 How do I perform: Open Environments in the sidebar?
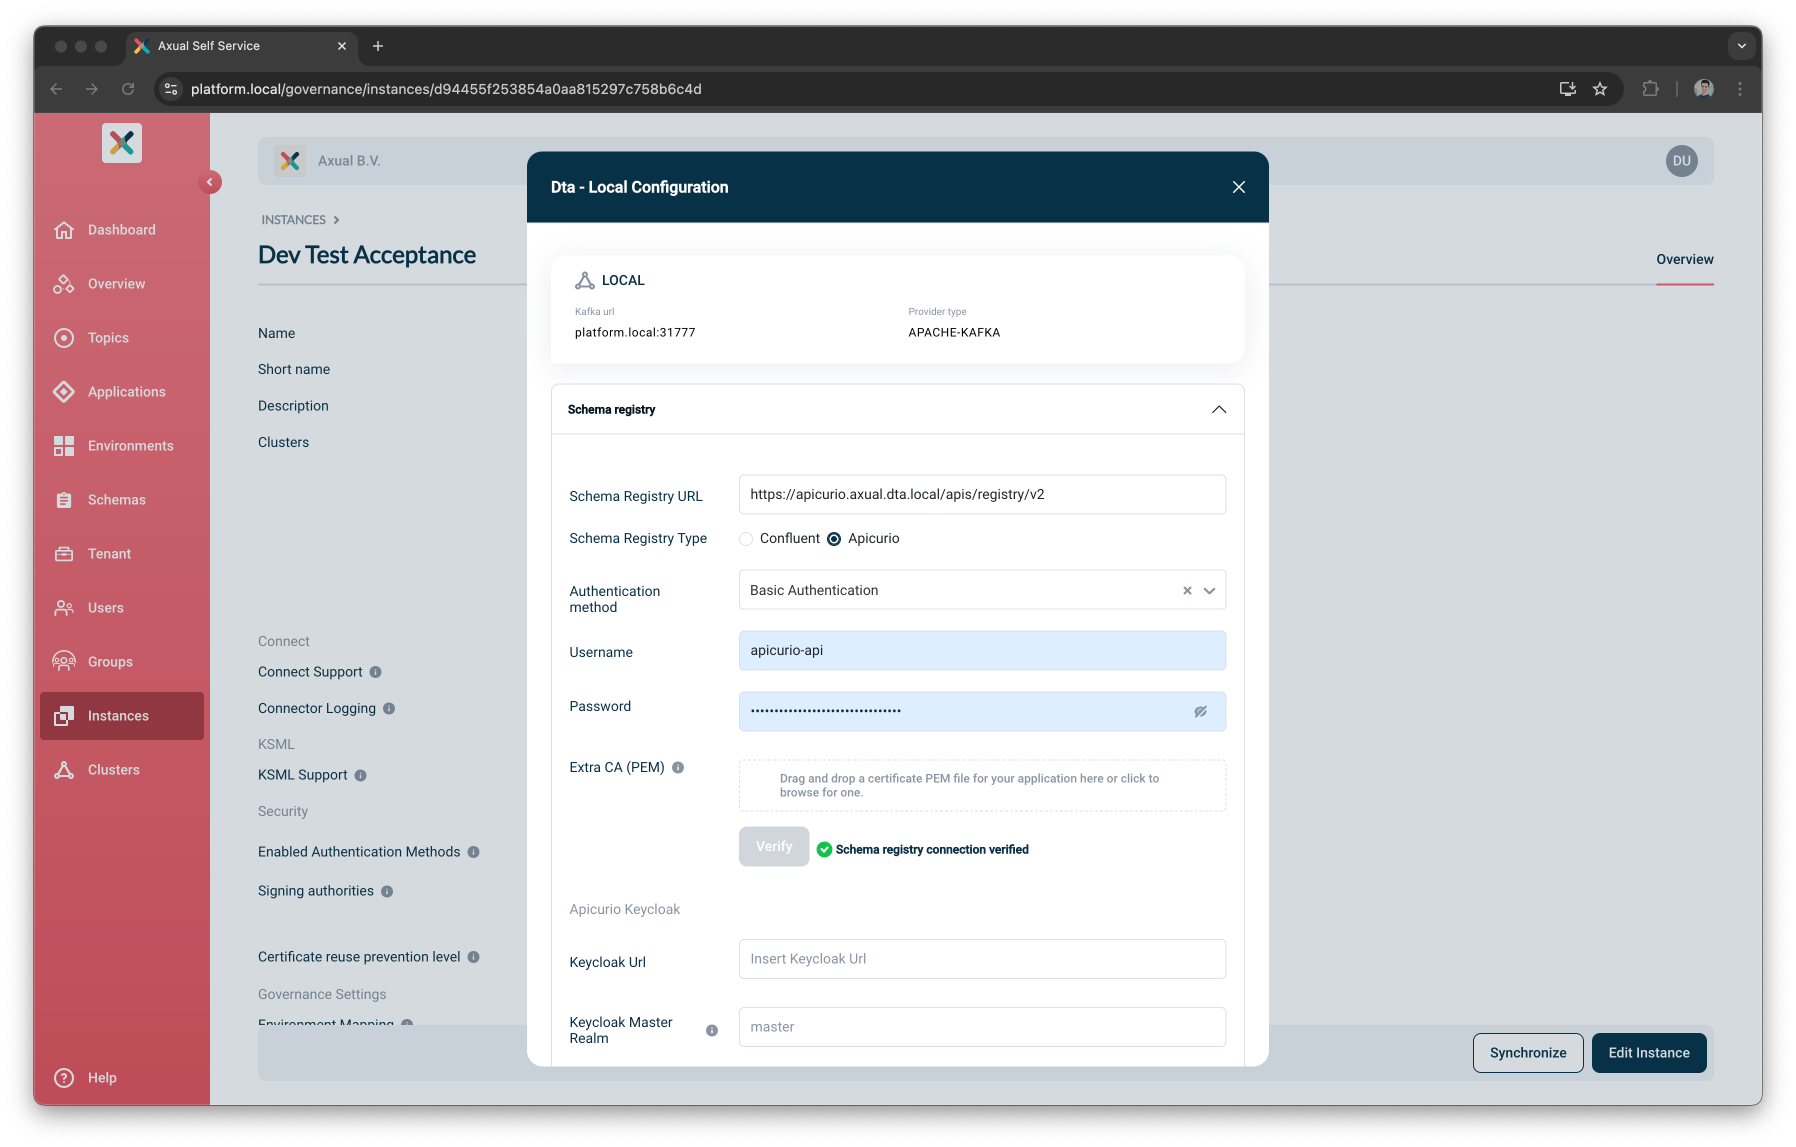(121, 446)
